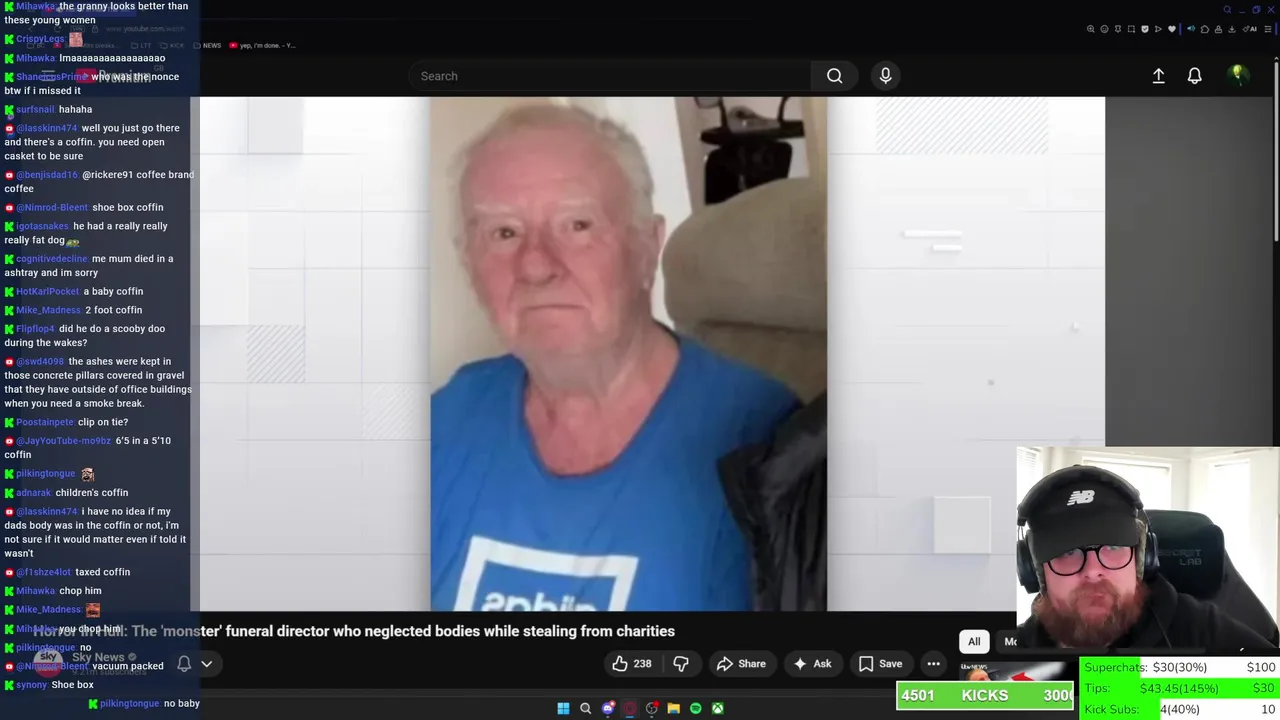
Task: Click the 4501 KICKS counter bar
Action: pyautogui.click(x=985, y=695)
